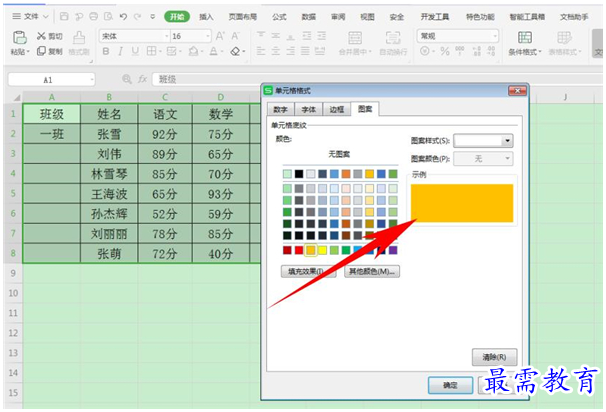Click the Copy icon
The height and width of the screenshot is (412, 606).
41,51
